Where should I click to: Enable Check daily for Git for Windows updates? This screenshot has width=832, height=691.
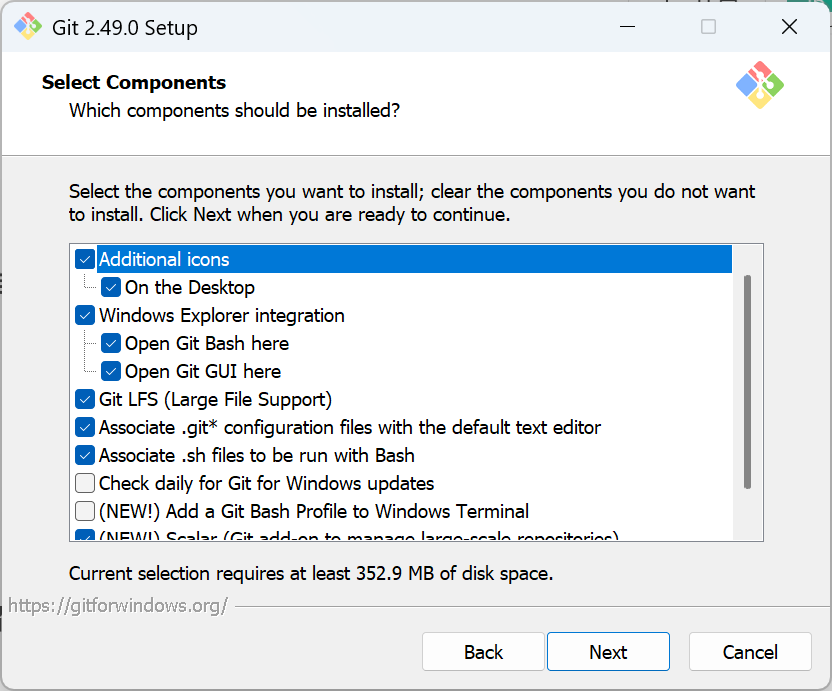[85, 483]
